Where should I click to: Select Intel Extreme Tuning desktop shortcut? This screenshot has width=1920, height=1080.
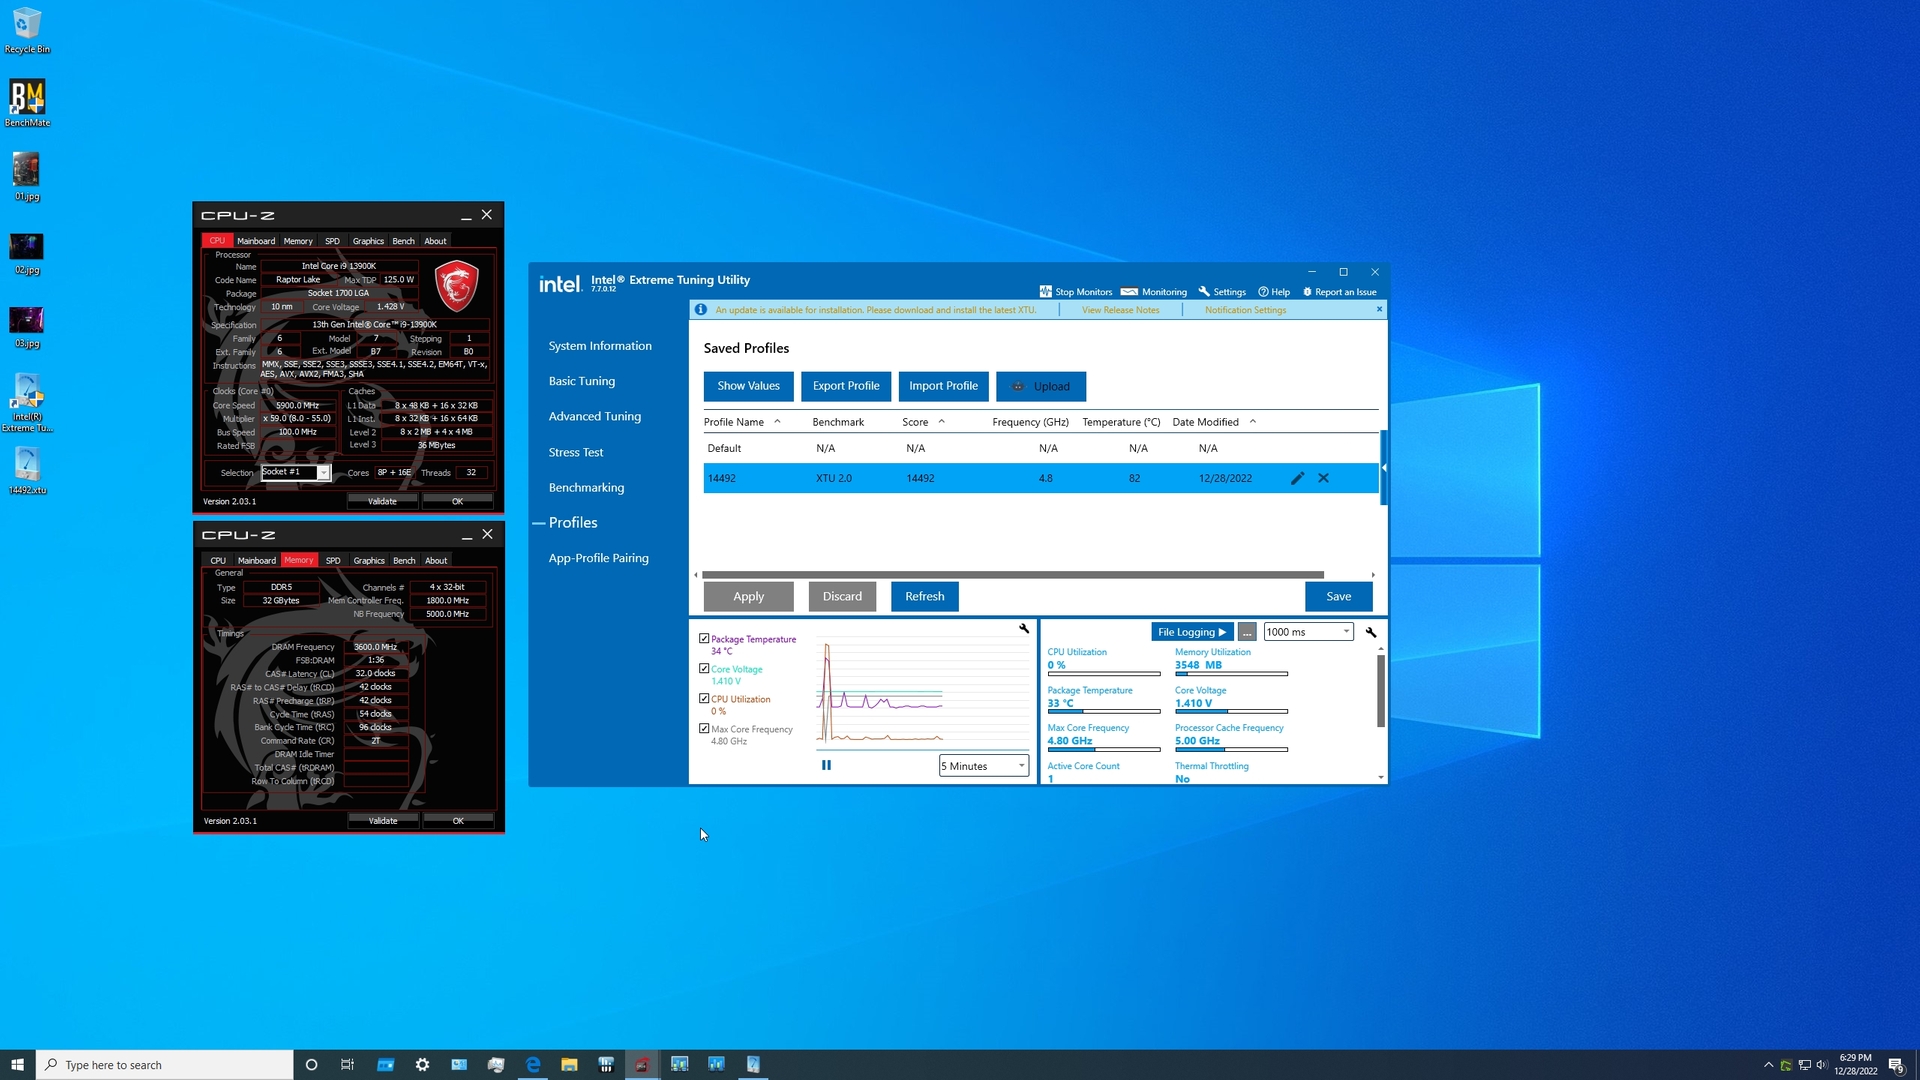[27, 403]
